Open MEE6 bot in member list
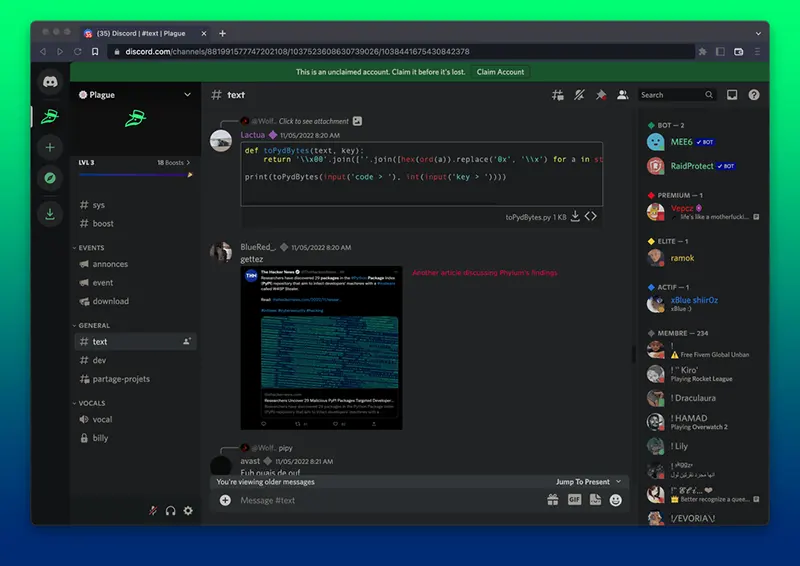The height and width of the screenshot is (566, 800). (702, 142)
